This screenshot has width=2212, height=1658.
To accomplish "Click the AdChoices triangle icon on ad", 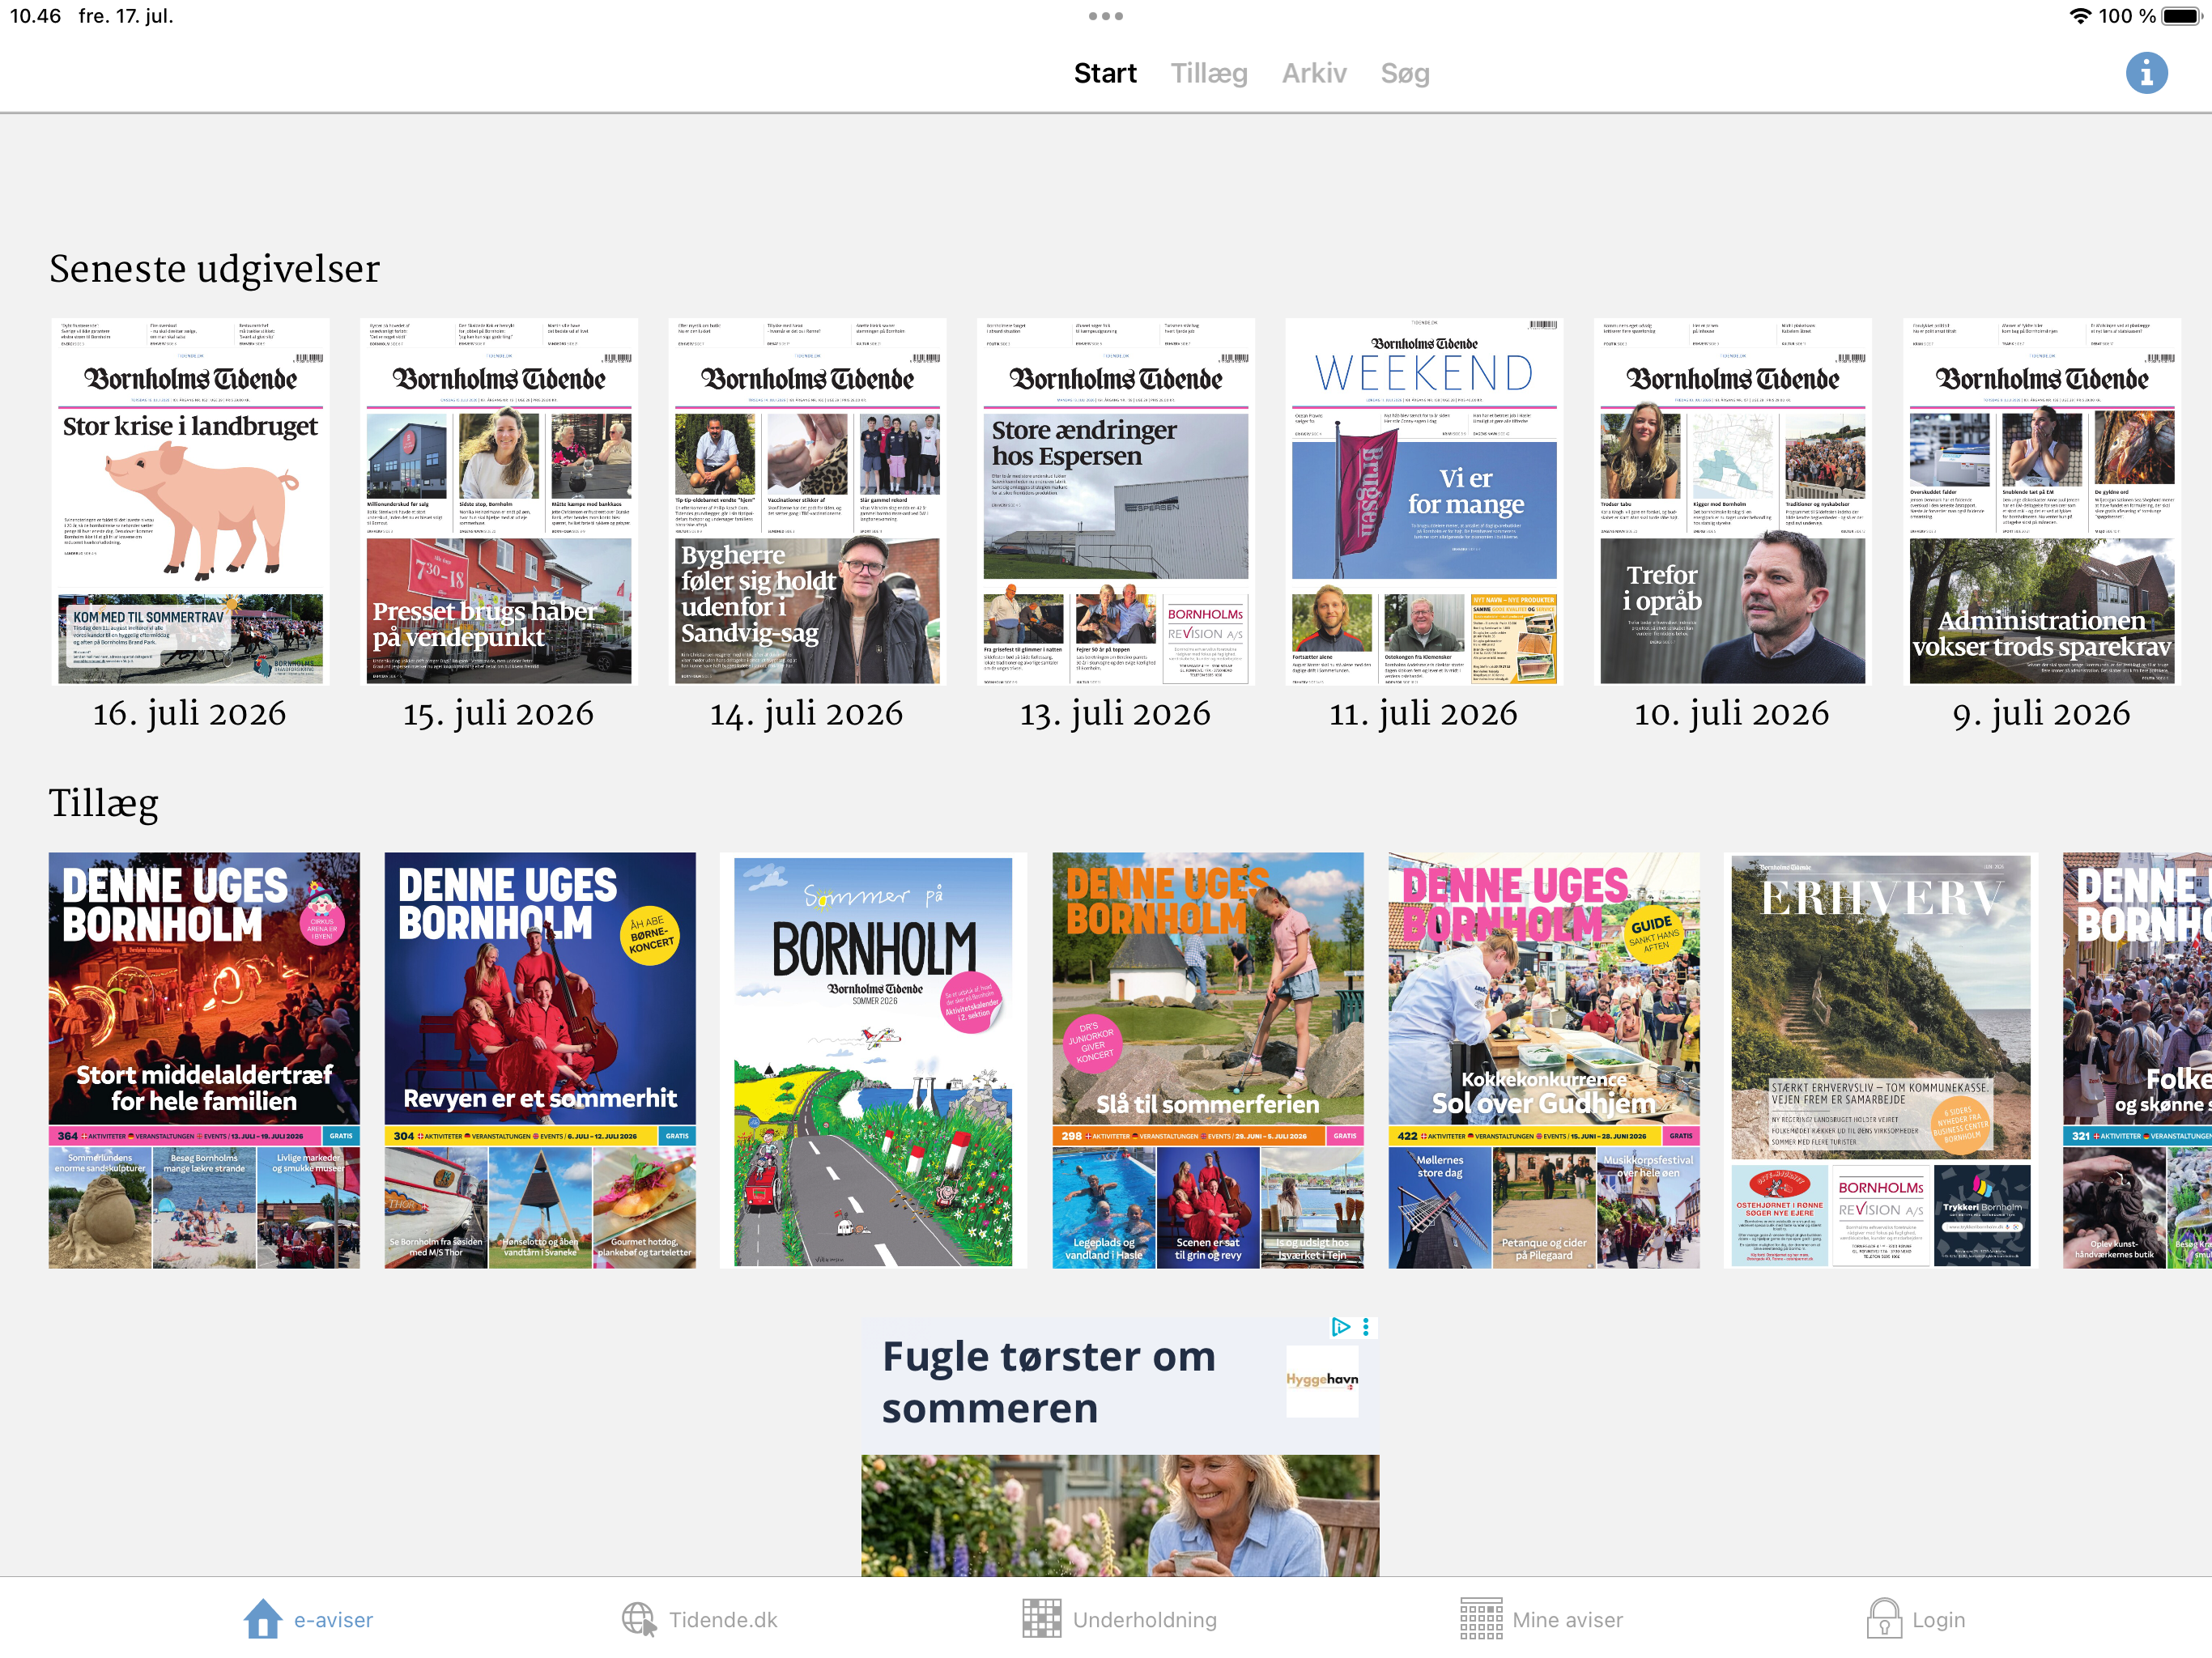I will pyautogui.click(x=1340, y=1327).
